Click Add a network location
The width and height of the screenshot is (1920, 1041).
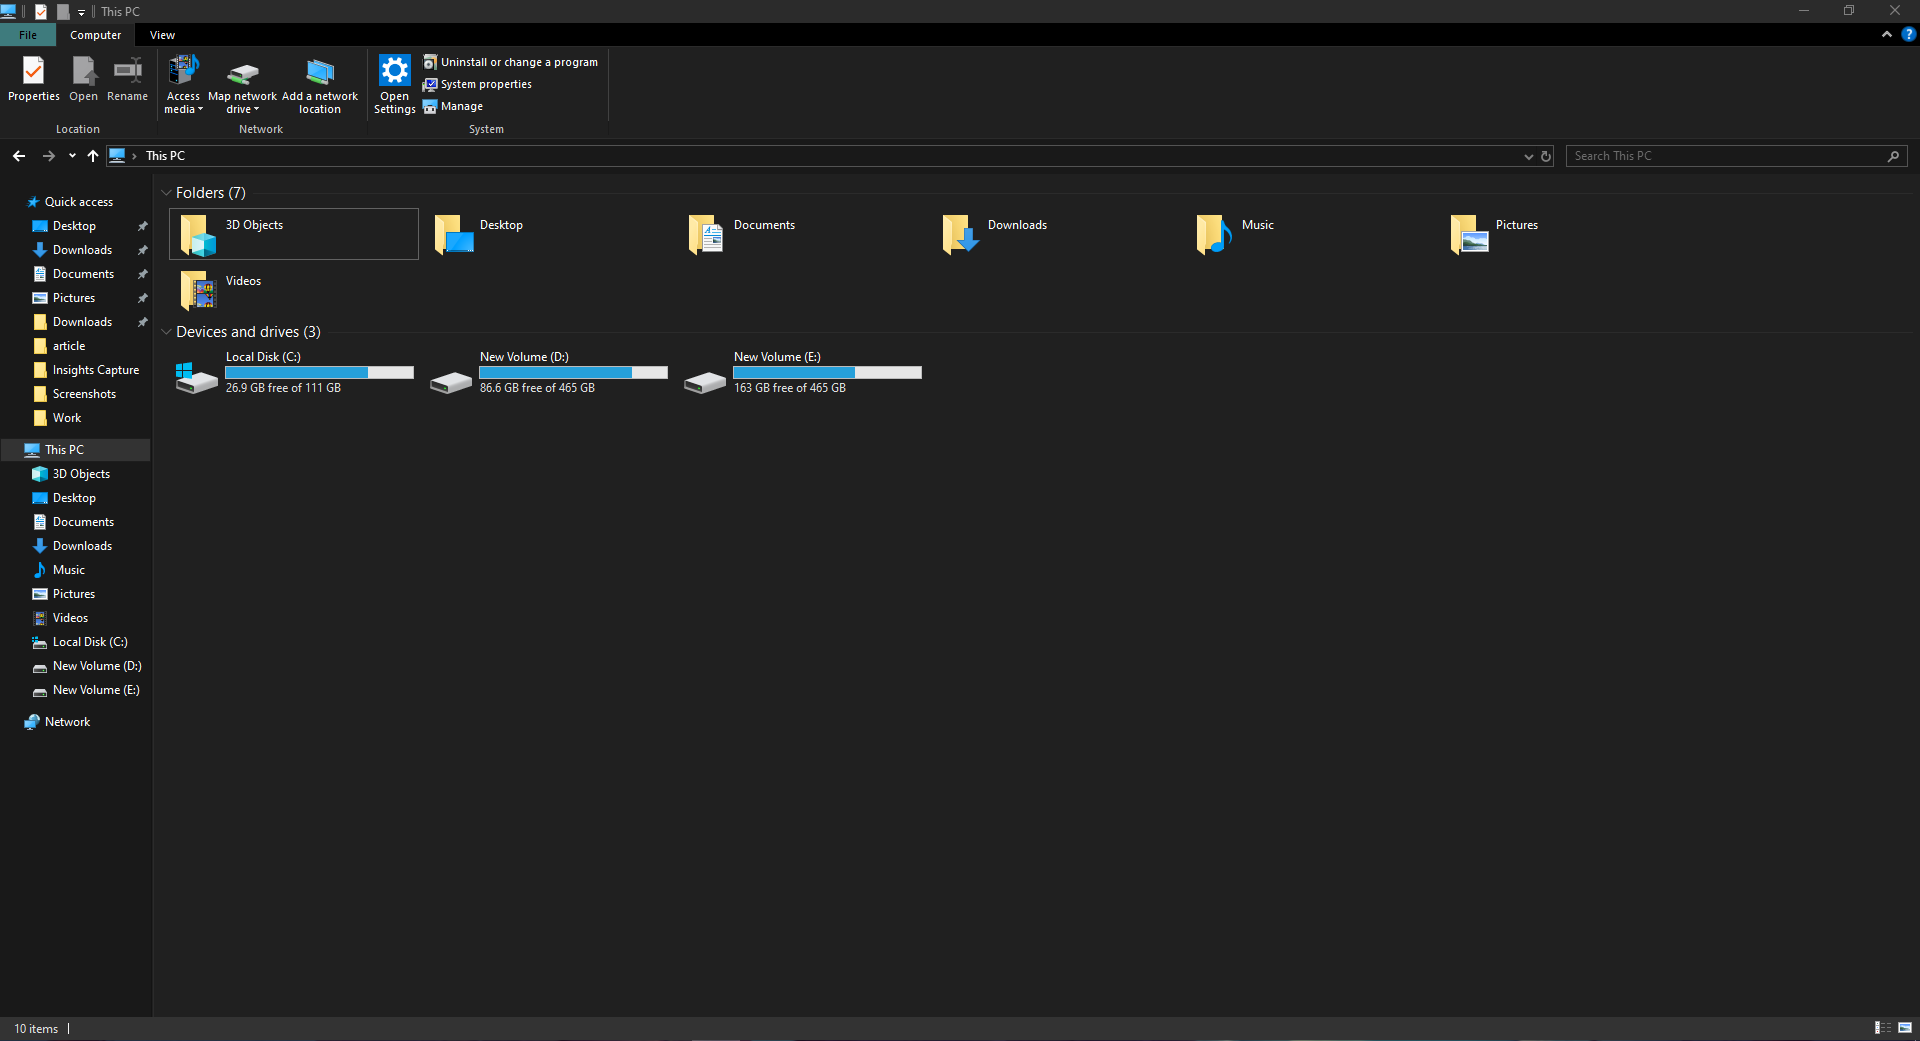pos(320,85)
